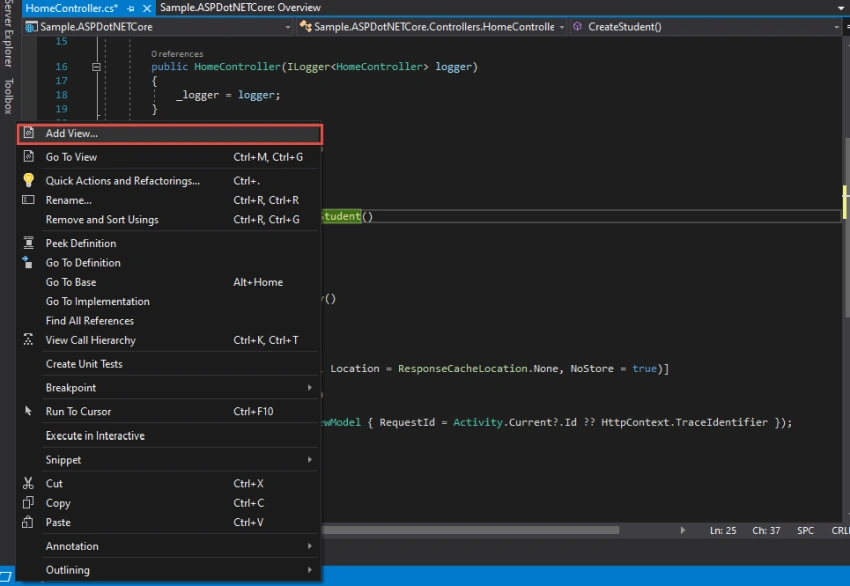Open Quick Actions and Refactorings

[170, 181]
